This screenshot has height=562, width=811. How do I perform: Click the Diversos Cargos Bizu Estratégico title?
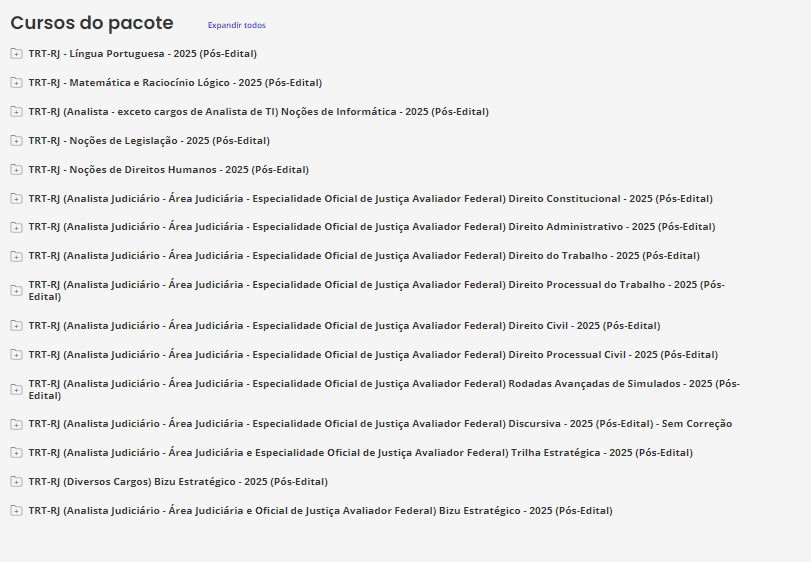point(178,481)
